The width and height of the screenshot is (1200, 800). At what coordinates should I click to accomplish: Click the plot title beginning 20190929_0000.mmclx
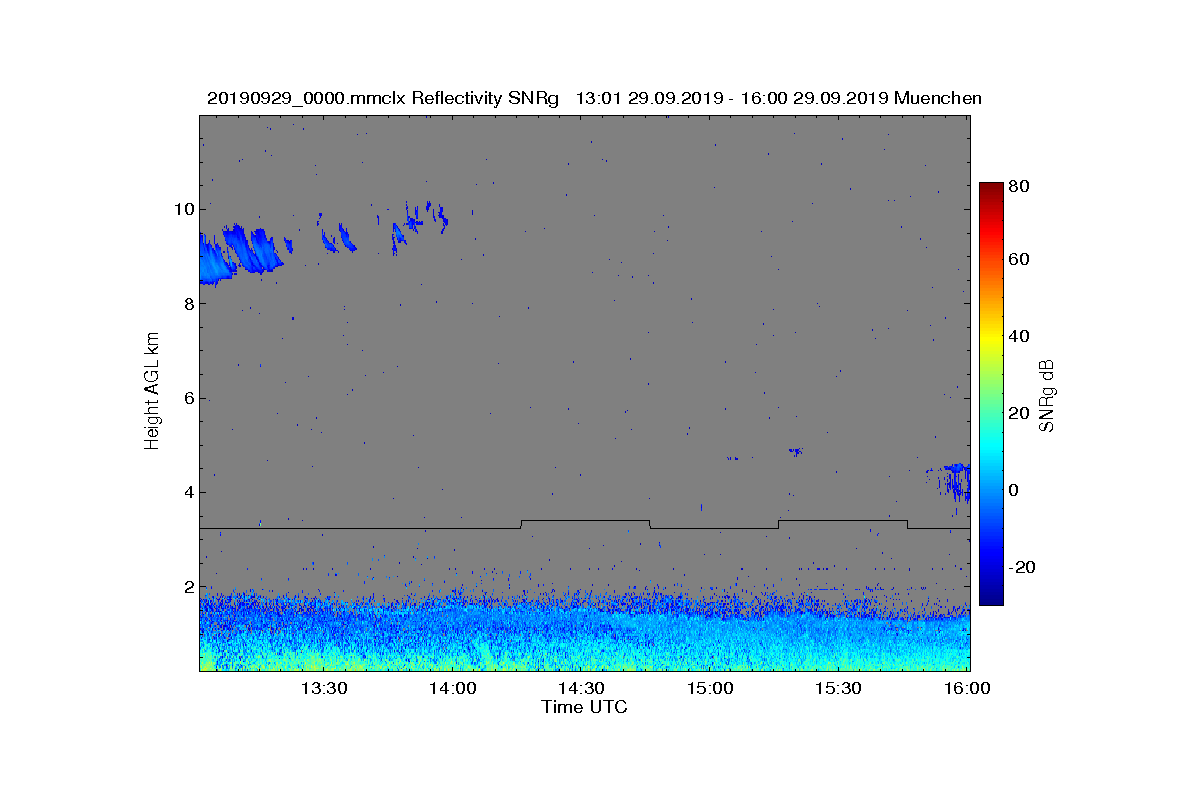(594, 98)
